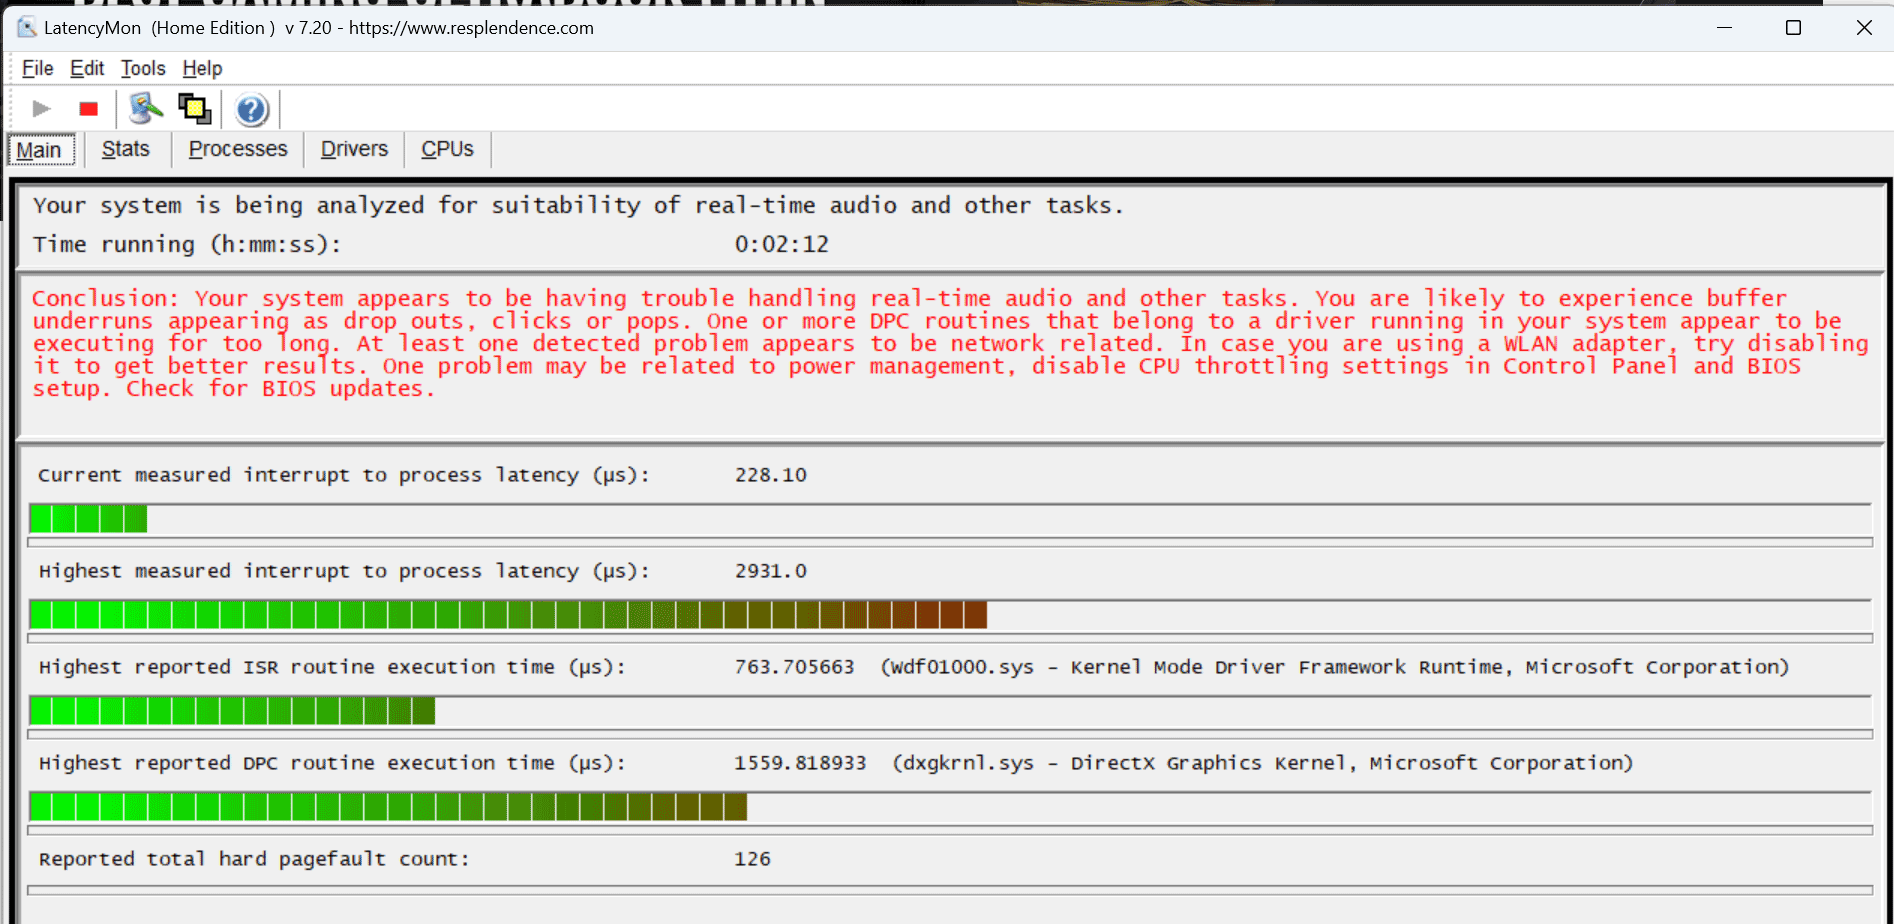Viewport: 1894px width, 924px height.
Task: Open the Tools menu
Action: (143, 68)
